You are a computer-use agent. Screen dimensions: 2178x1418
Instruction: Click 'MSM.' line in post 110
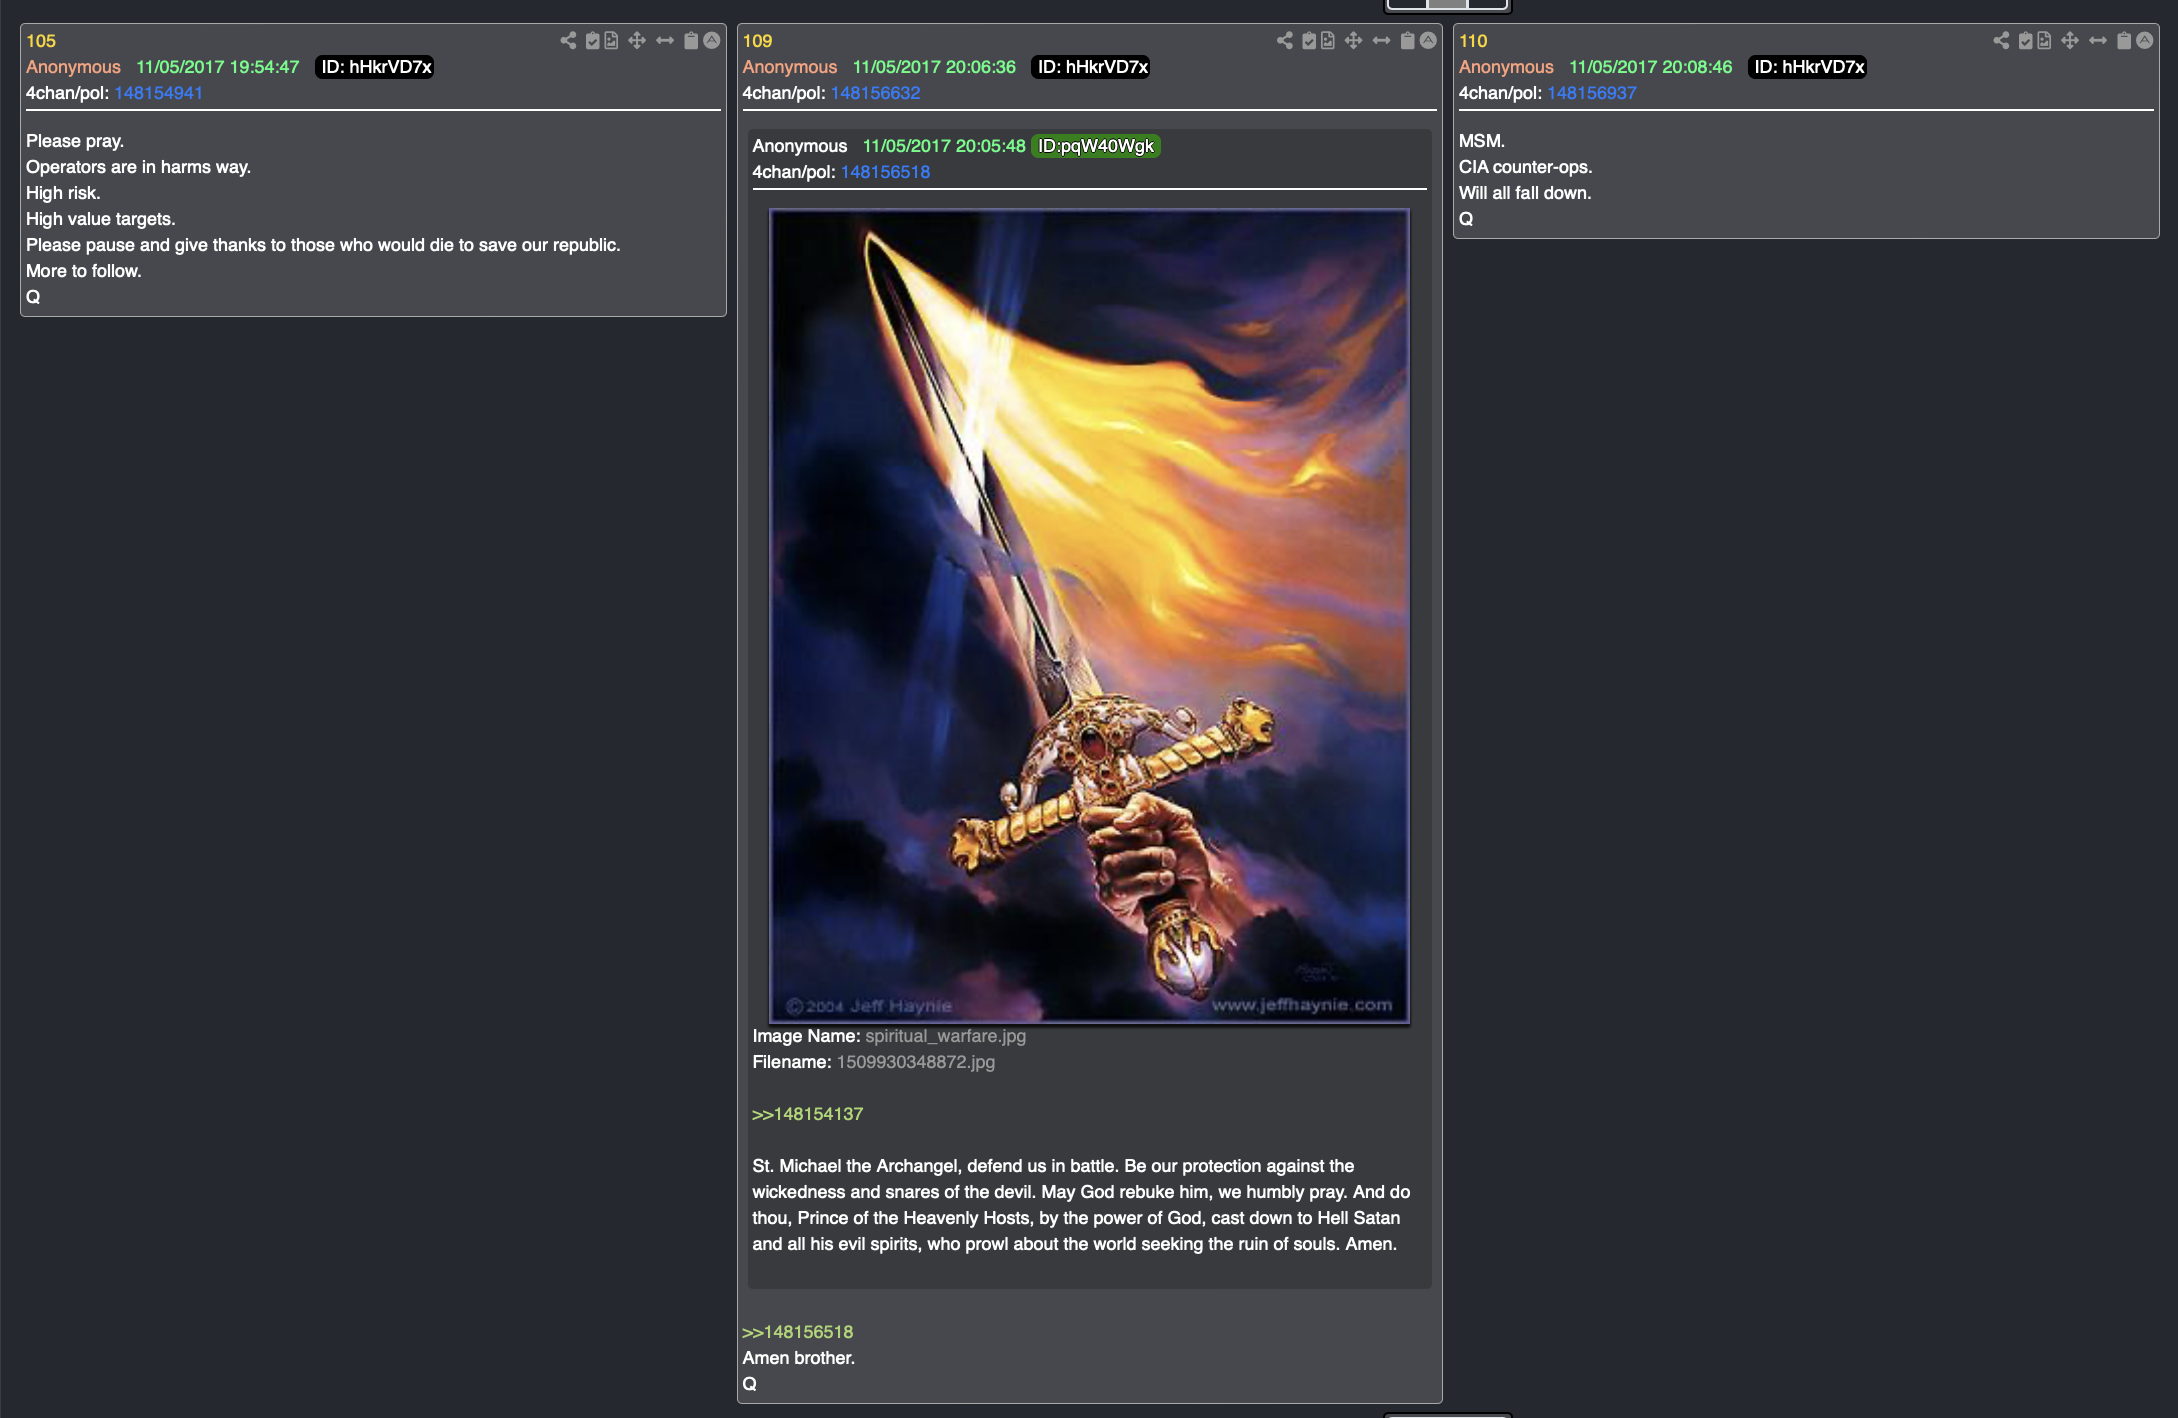[x=1481, y=141]
